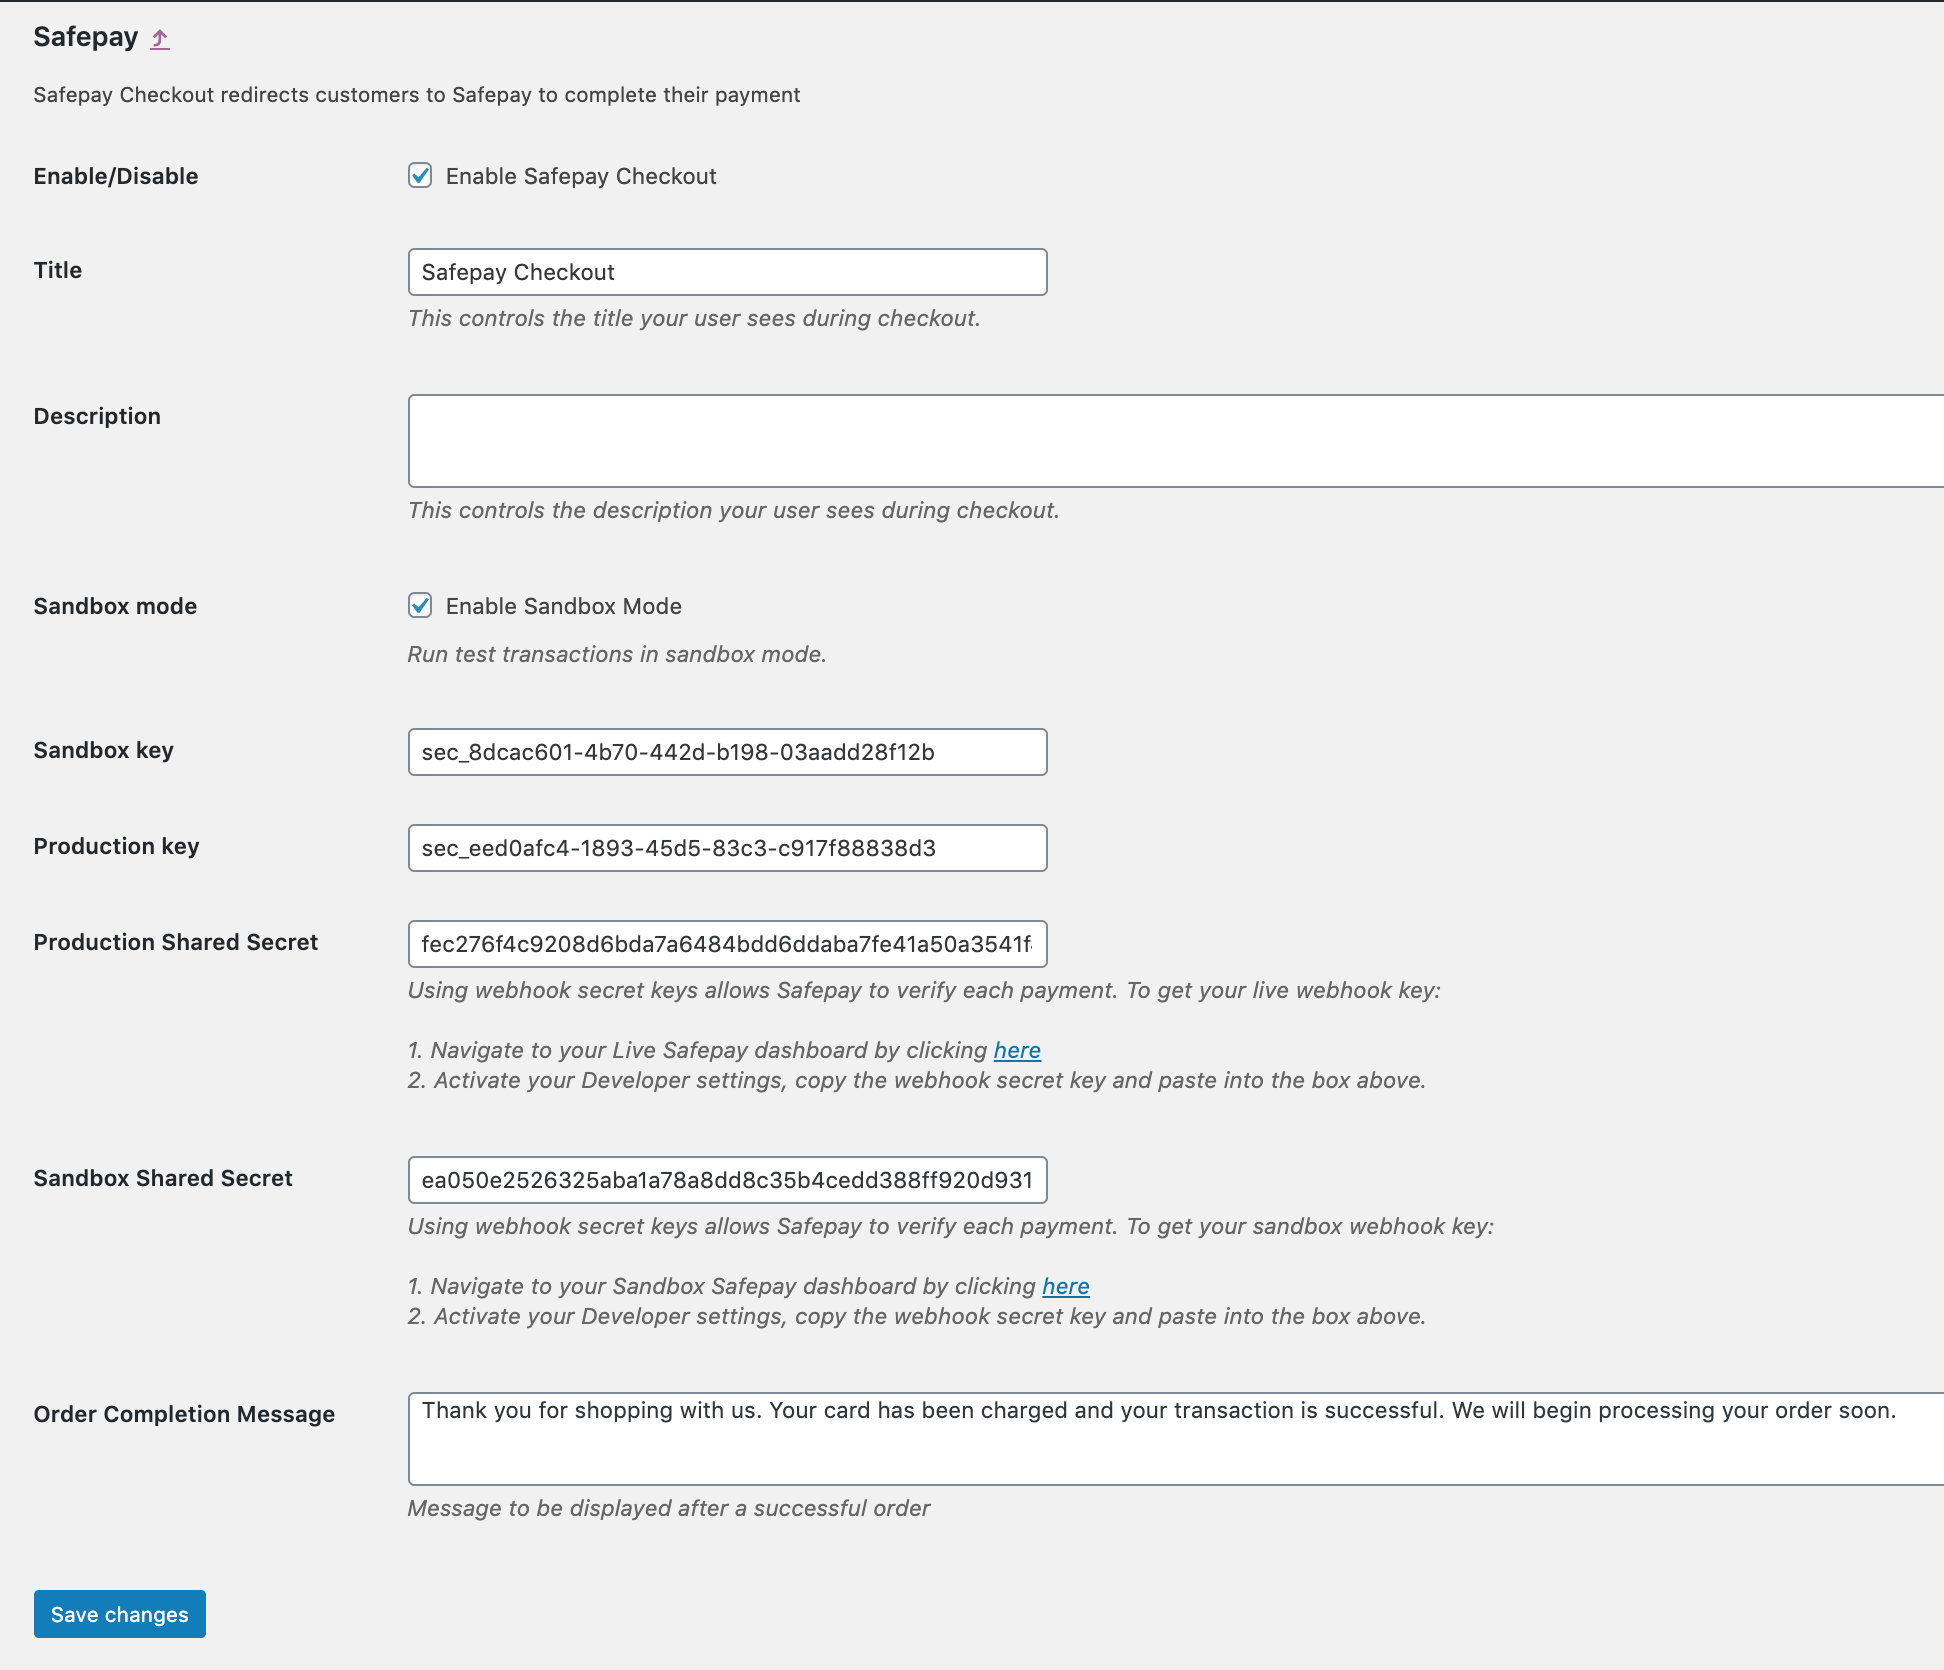1944x1670 pixels.
Task: Open the Live Safepay dashboard 'here' link
Action: 1017,1050
